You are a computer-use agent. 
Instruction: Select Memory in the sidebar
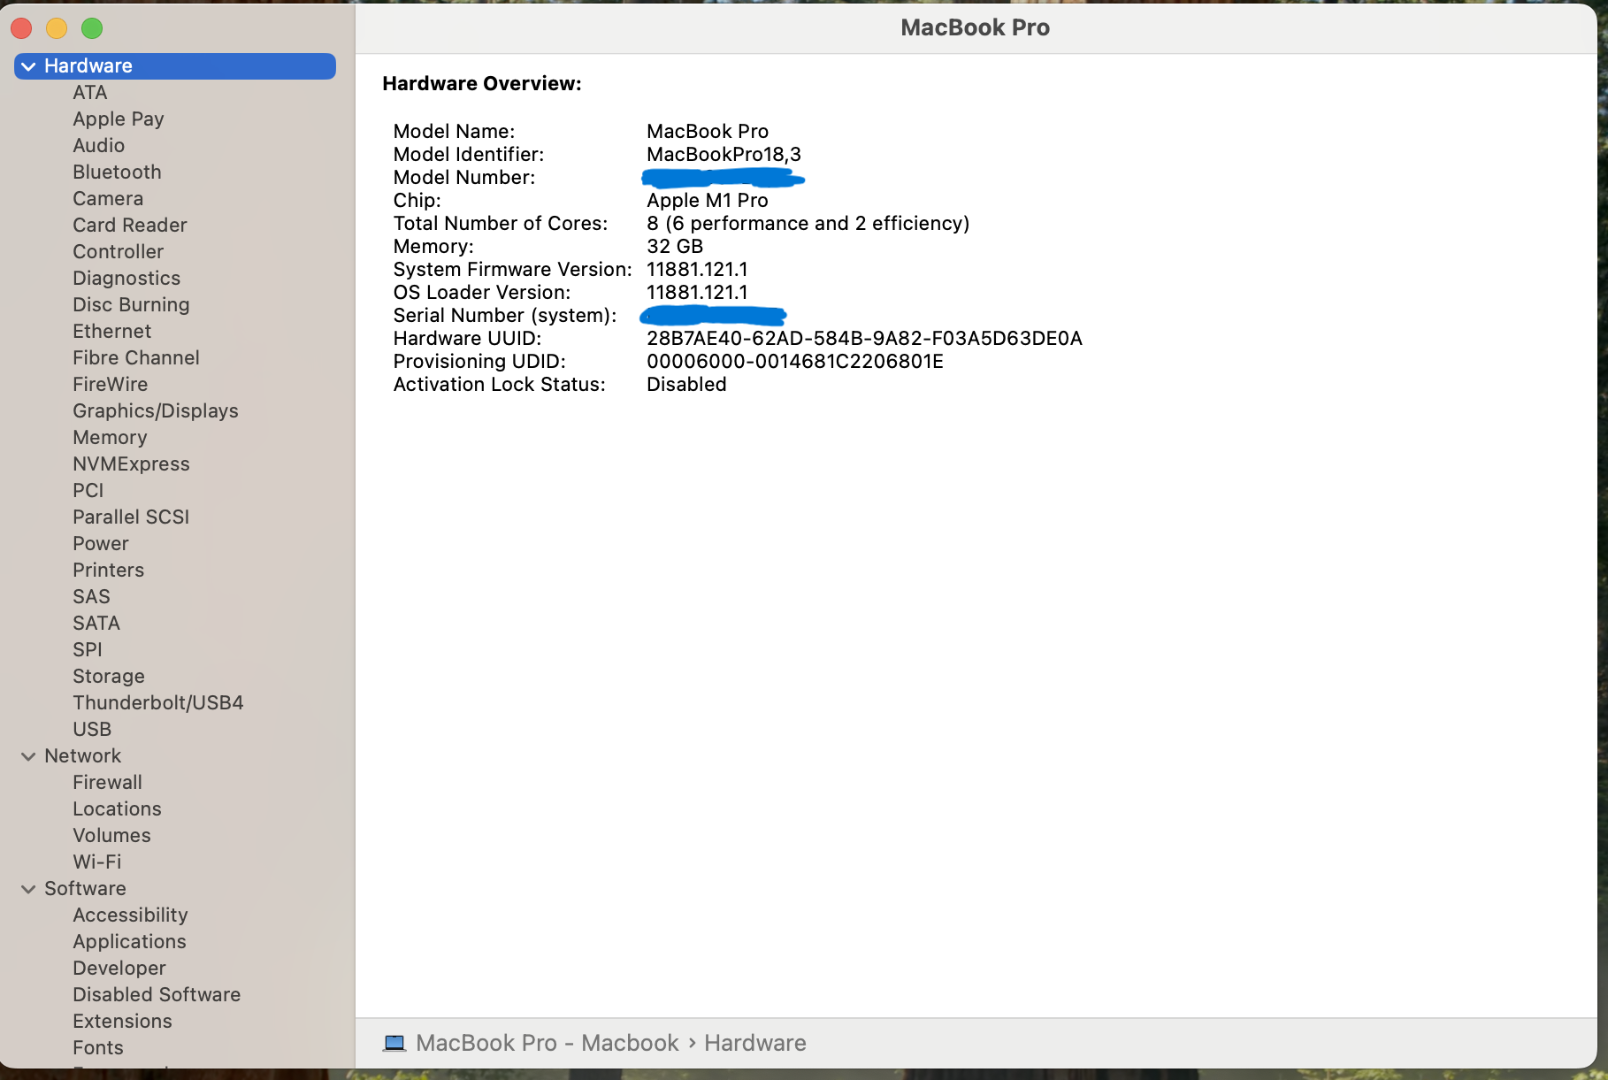coord(110,437)
